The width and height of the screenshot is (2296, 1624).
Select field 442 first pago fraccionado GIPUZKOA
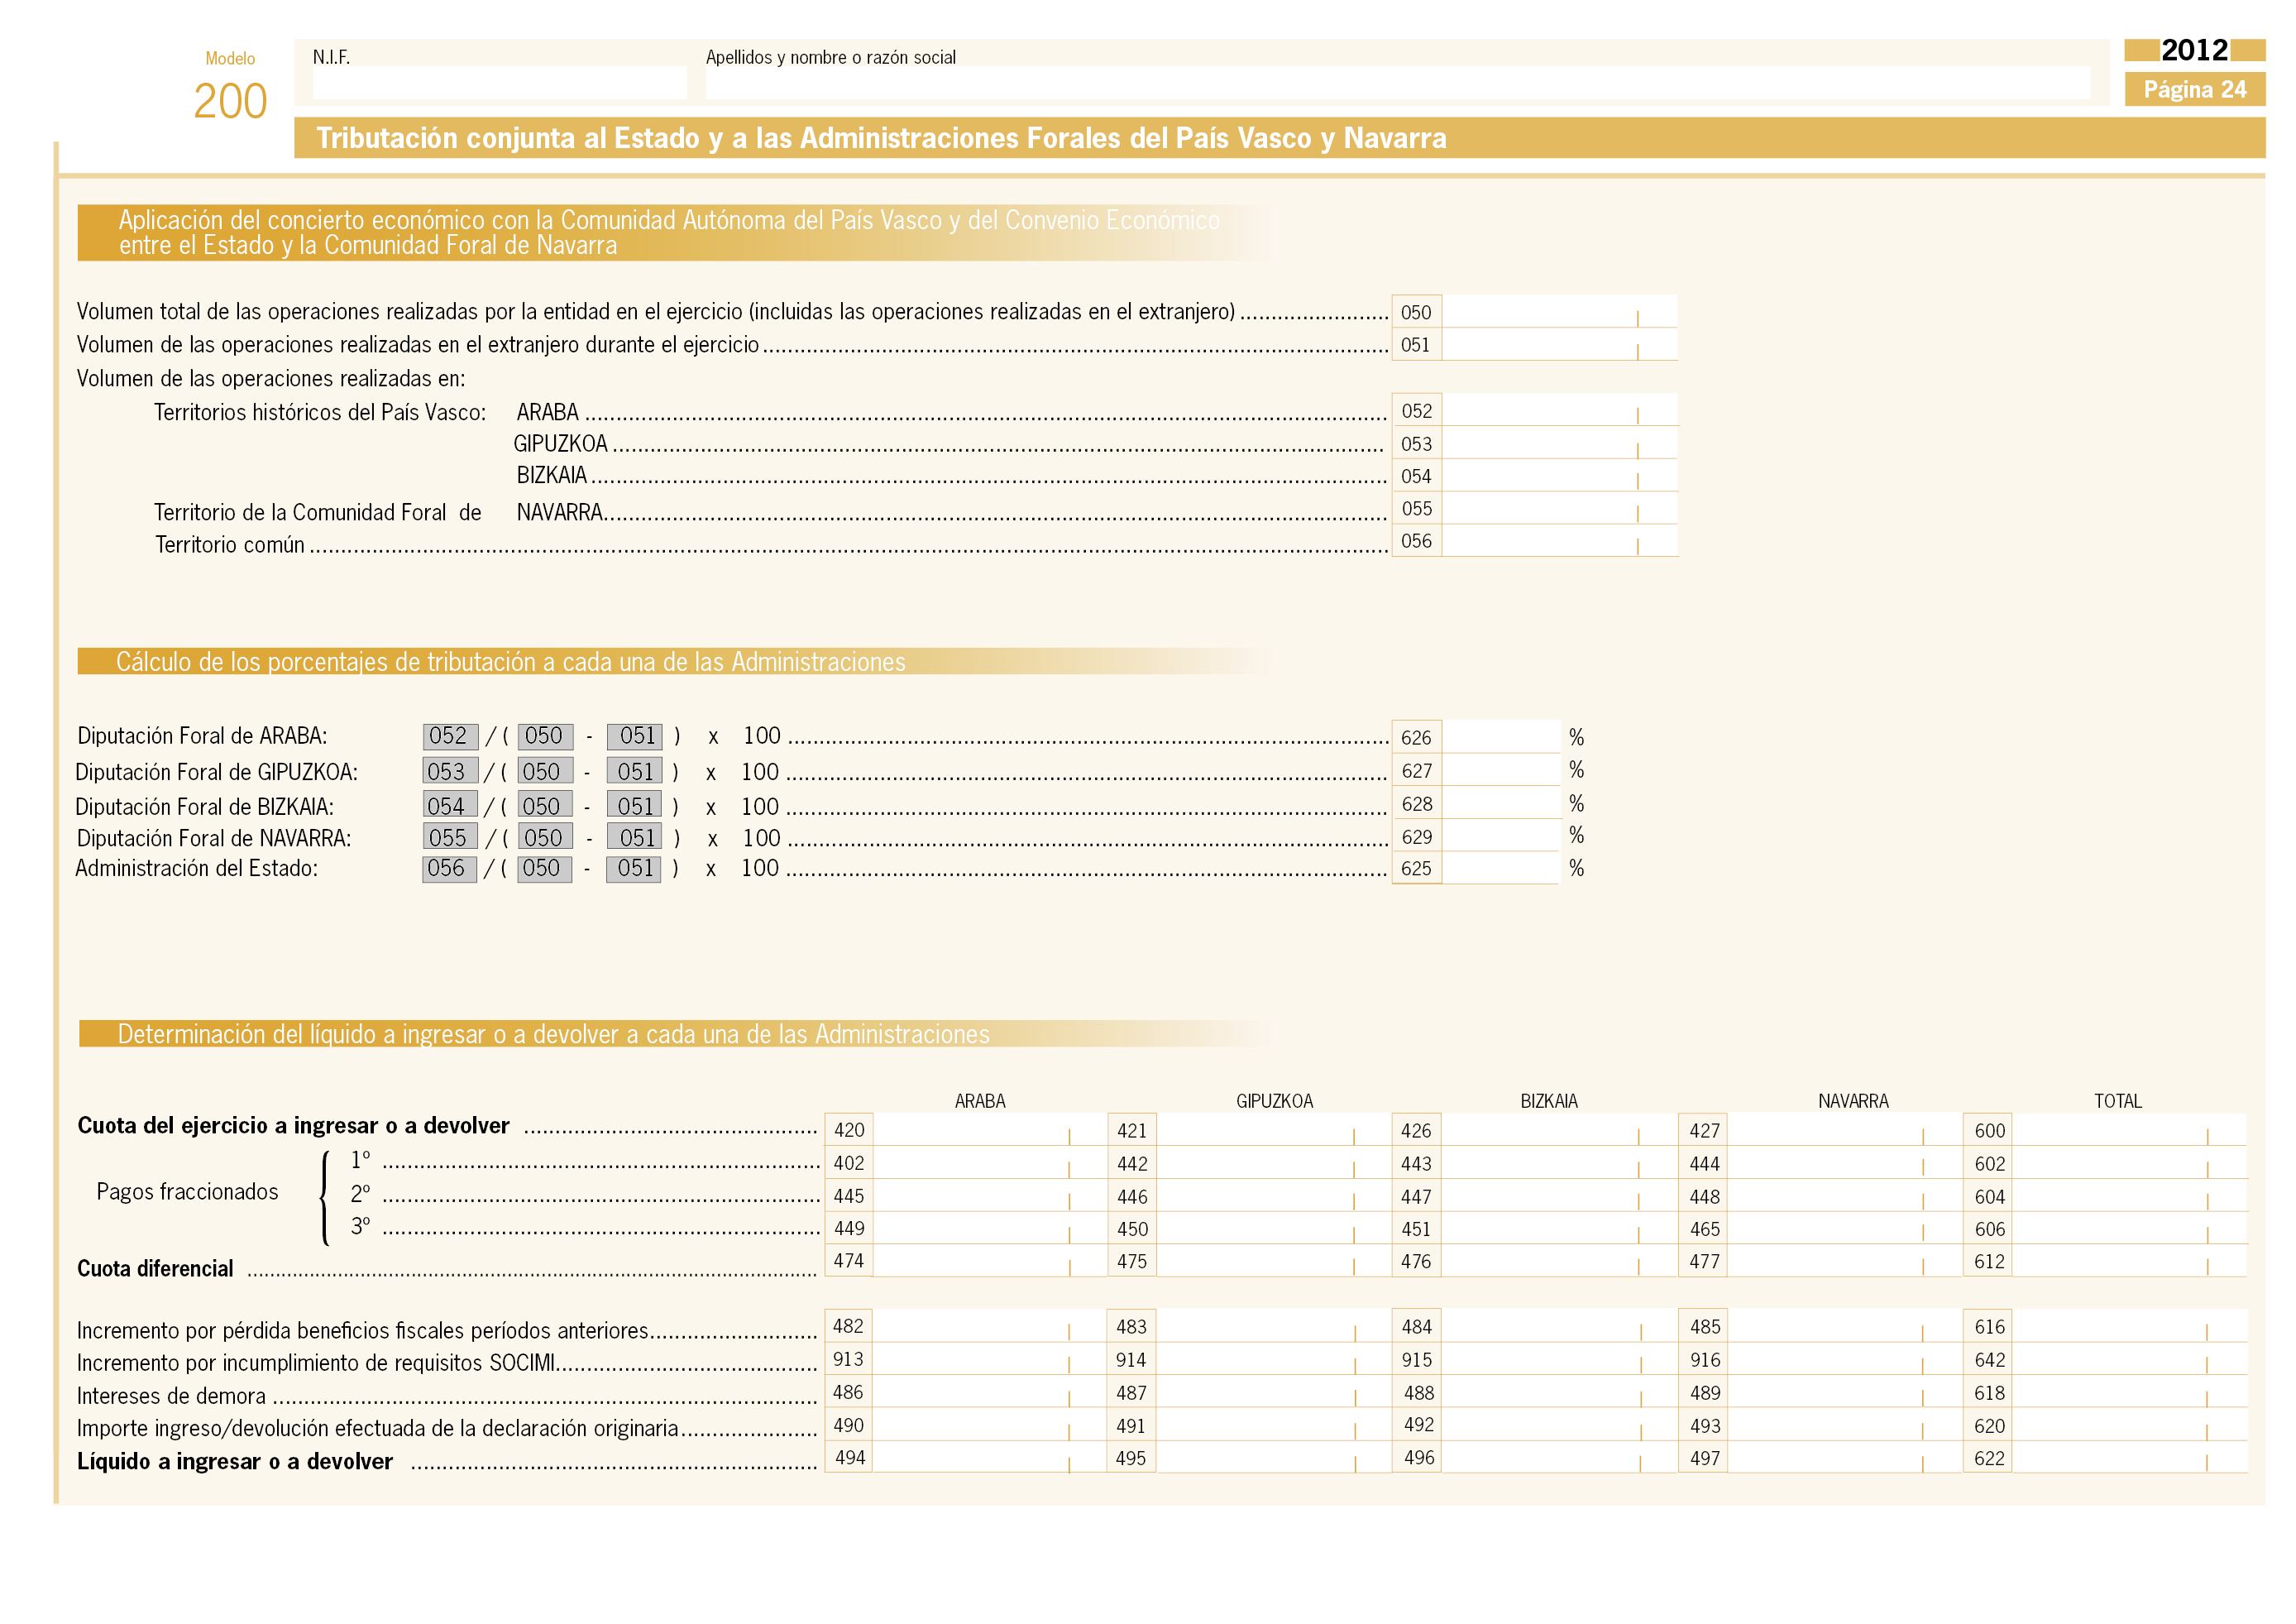tap(1273, 1163)
